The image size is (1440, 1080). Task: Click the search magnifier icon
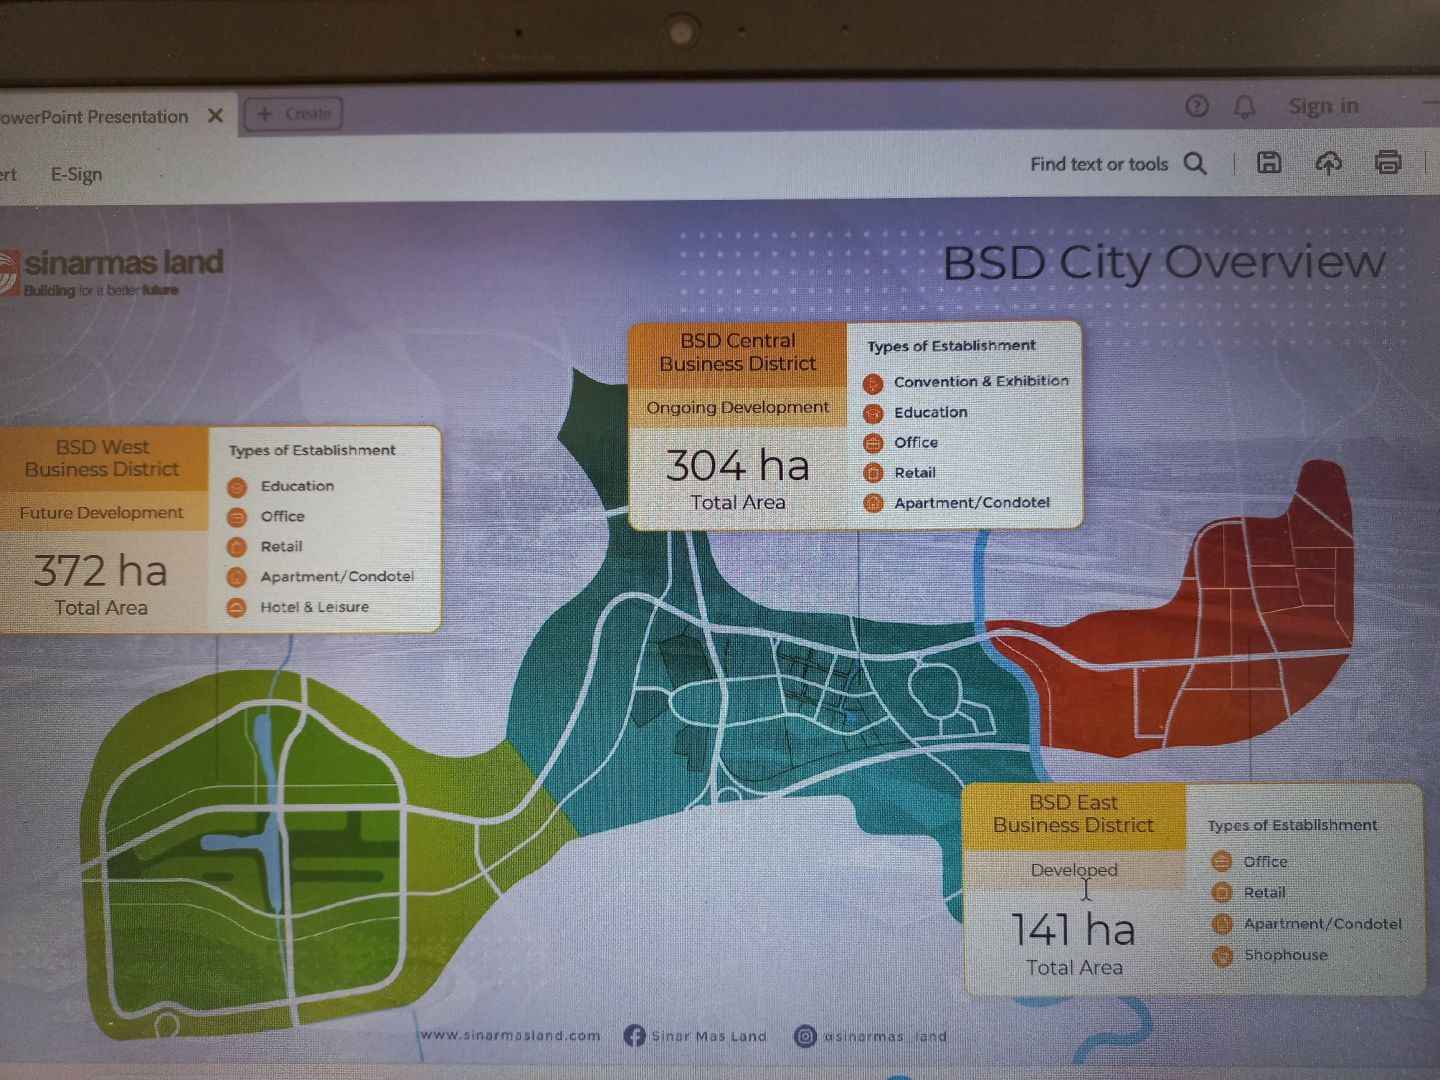[x=1195, y=163]
